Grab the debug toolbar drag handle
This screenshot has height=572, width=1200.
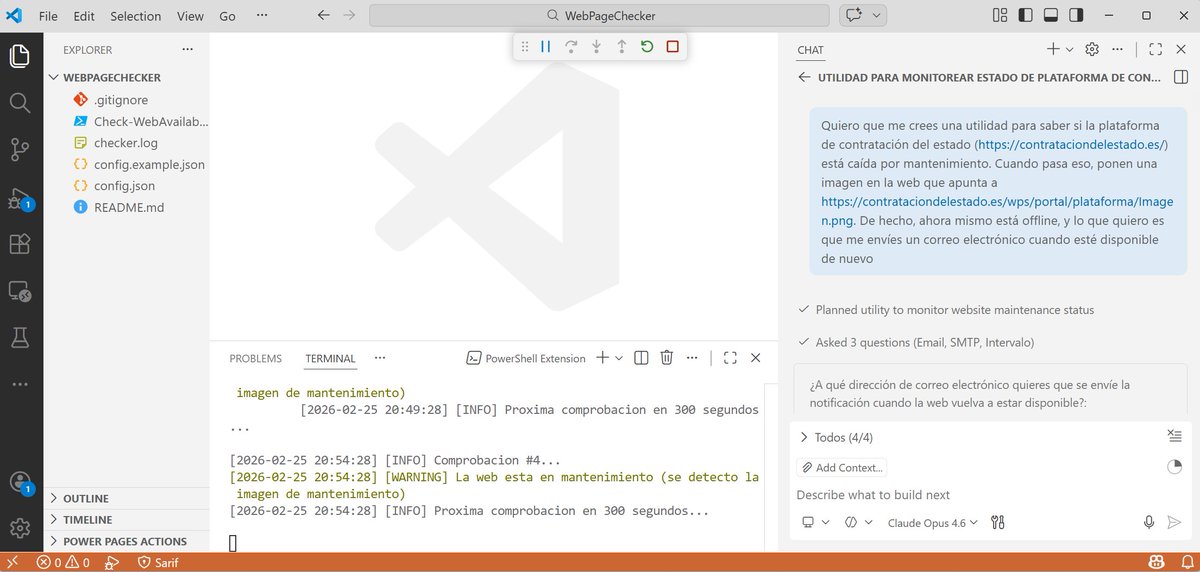point(525,46)
